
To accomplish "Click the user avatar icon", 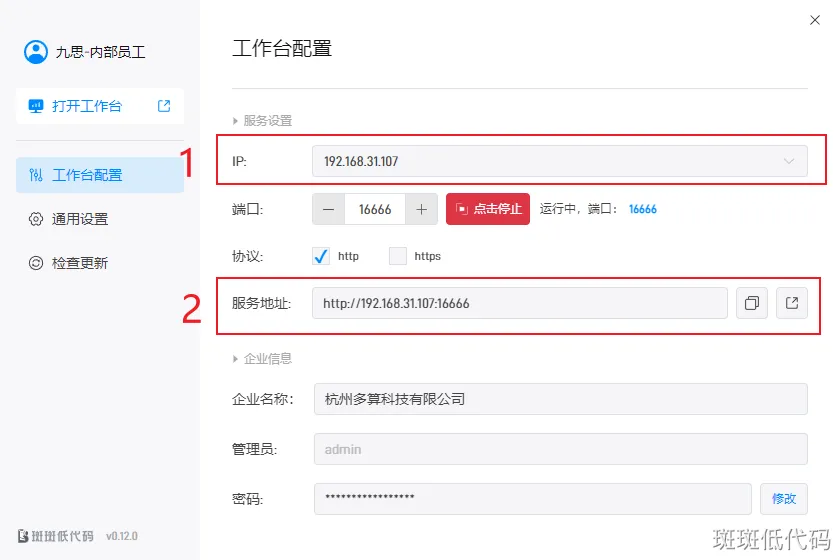I will tap(36, 52).
